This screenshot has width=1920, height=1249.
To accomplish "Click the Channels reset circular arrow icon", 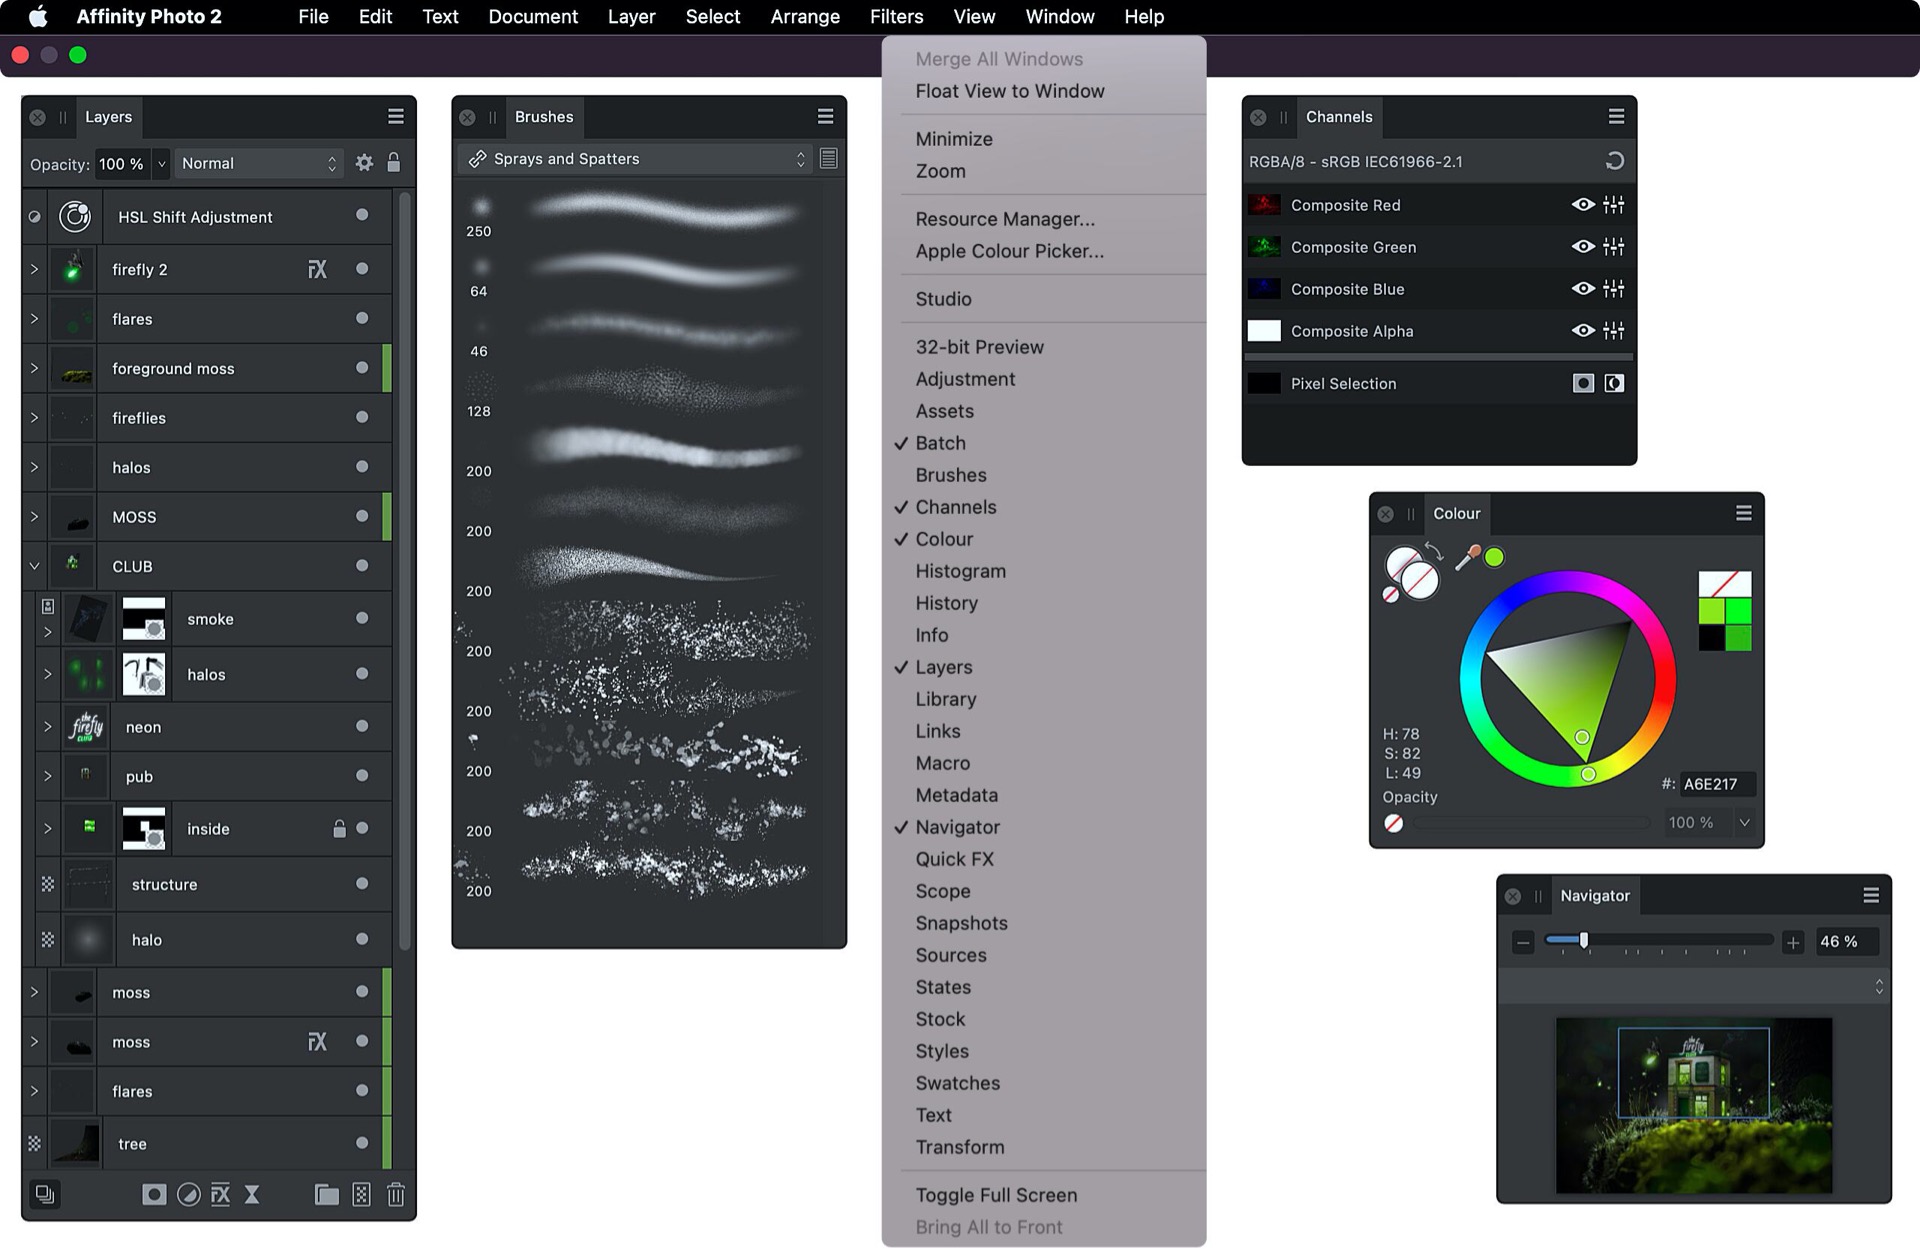I will (1614, 161).
